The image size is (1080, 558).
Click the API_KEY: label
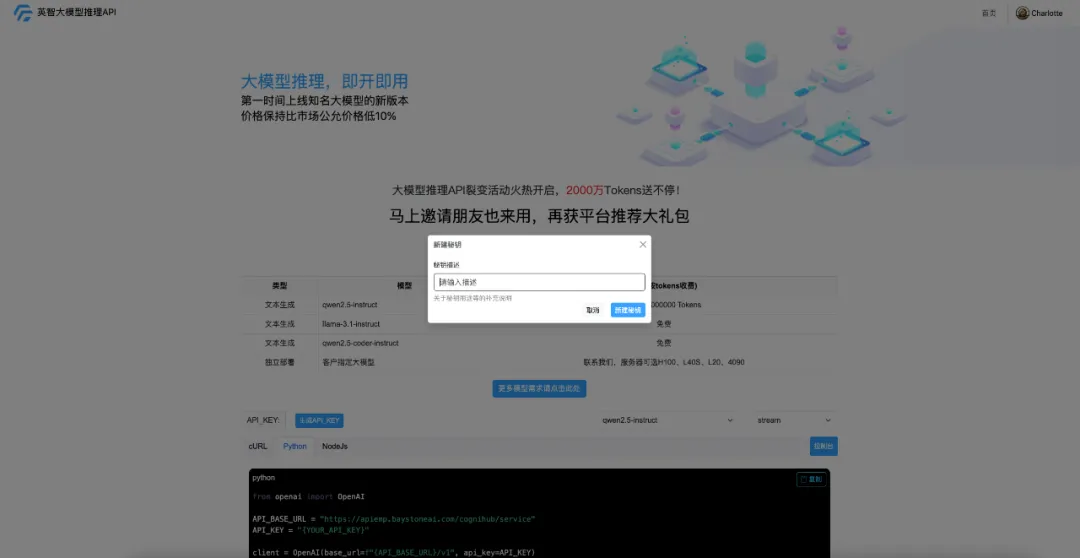pyautogui.click(x=263, y=420)
